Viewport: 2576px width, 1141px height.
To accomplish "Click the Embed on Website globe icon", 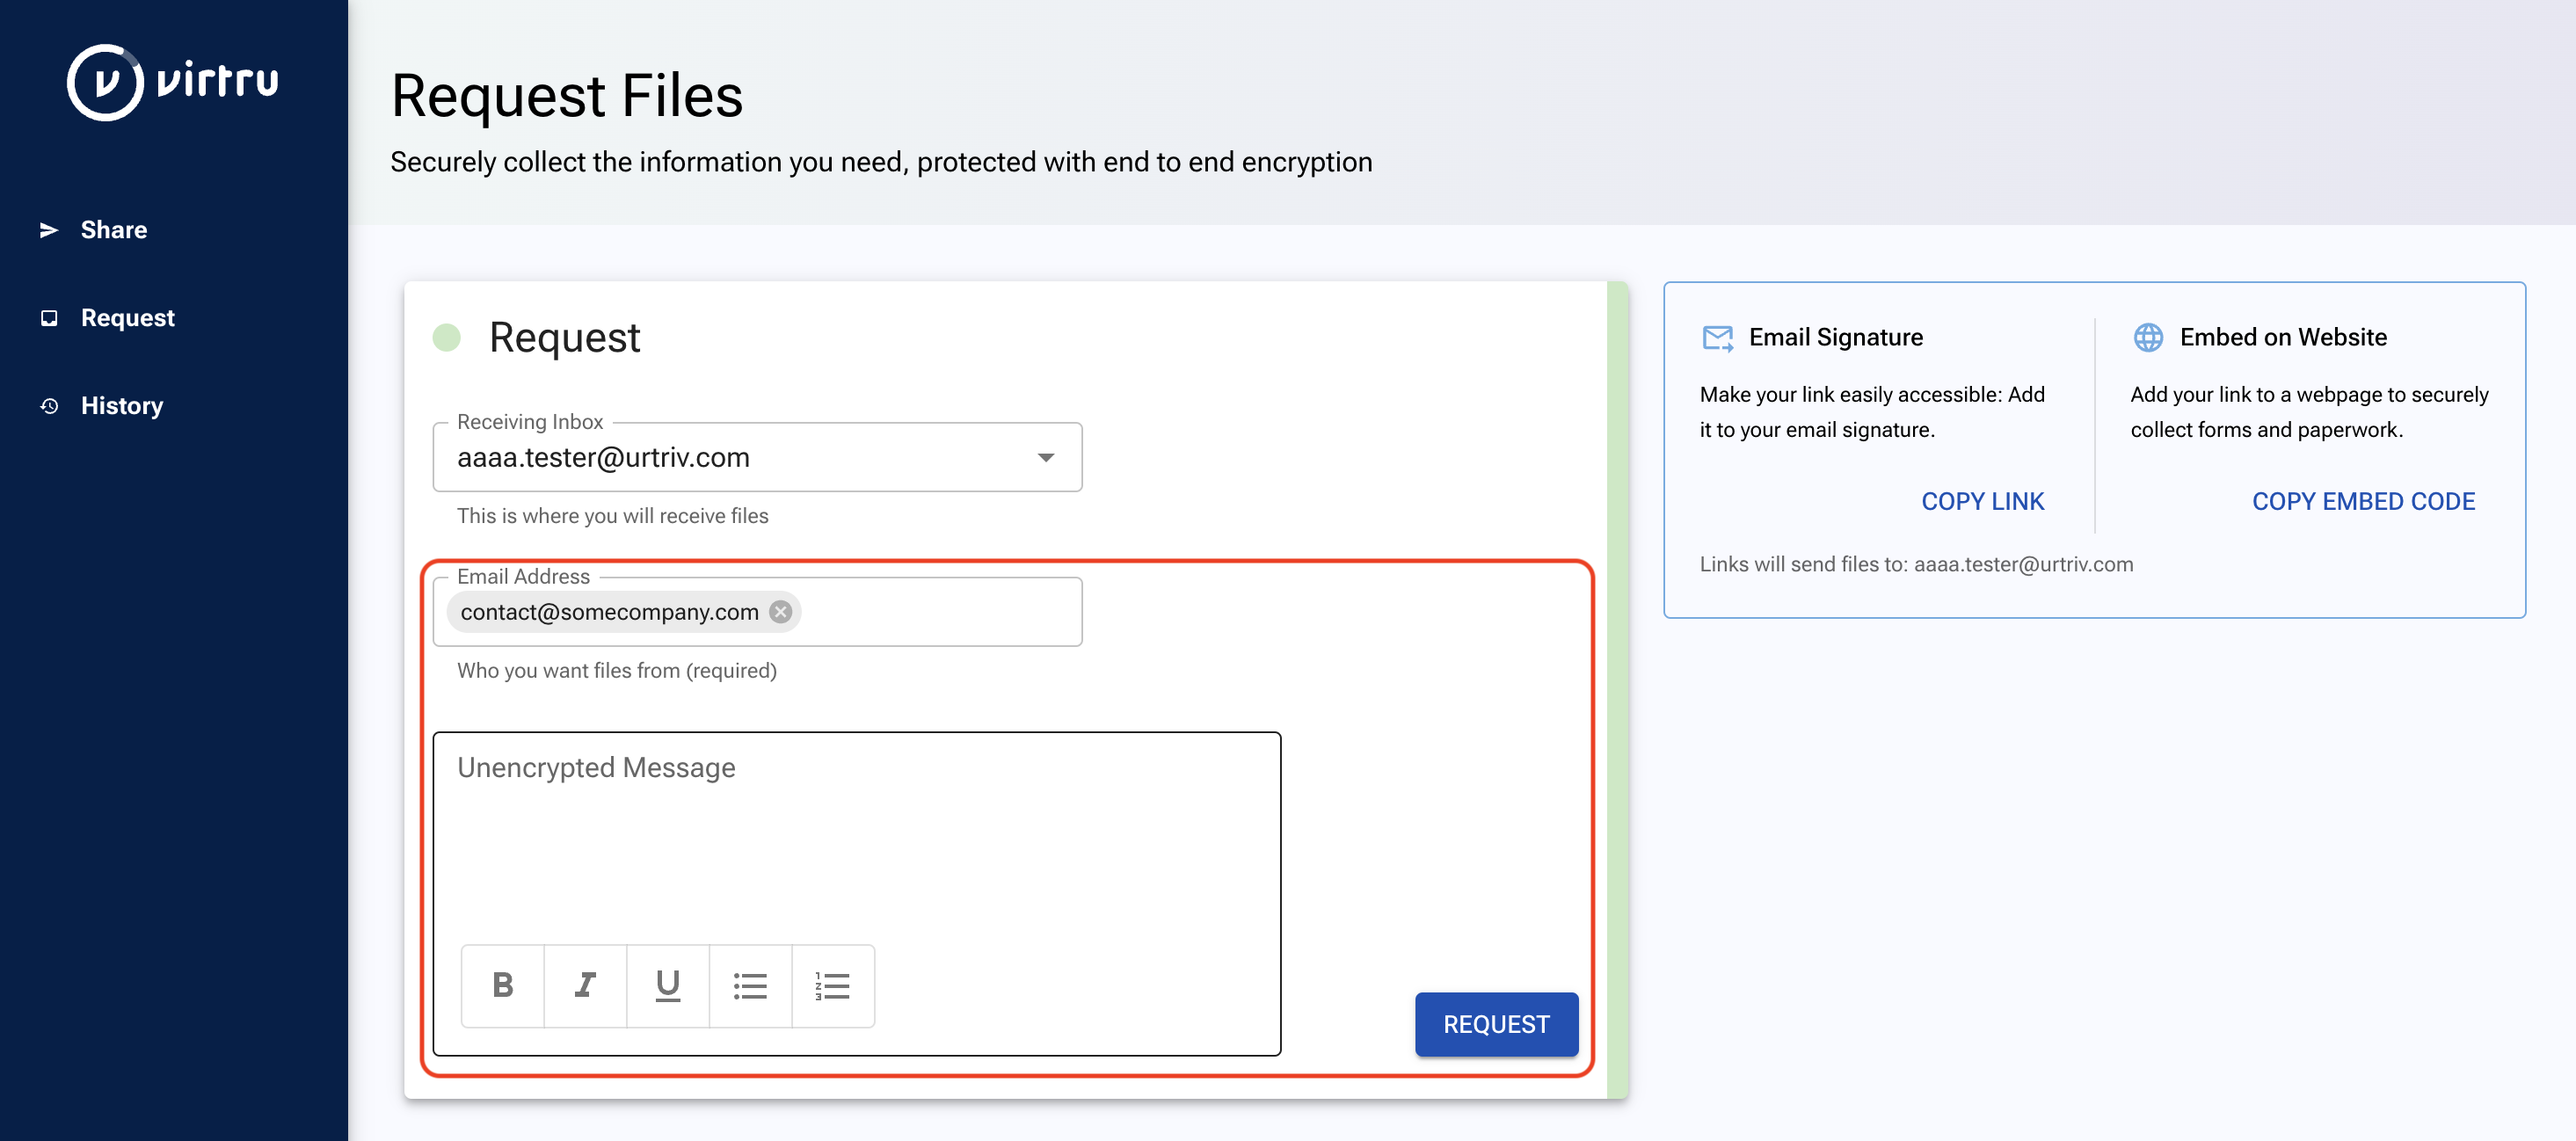I will tap(2147, 337).
